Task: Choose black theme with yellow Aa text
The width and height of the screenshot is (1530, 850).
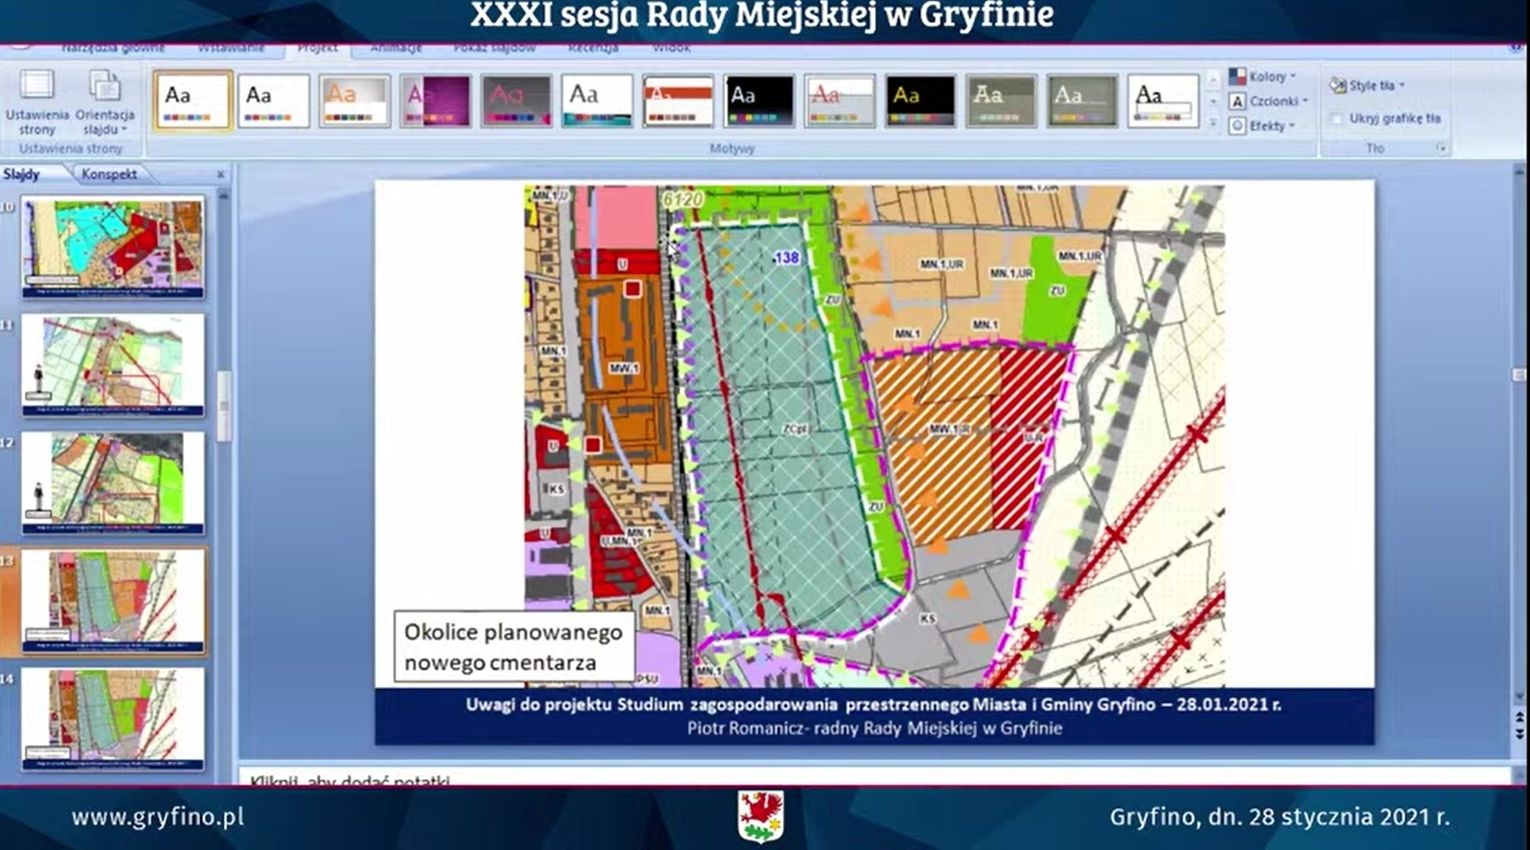Action: (920, 101)
